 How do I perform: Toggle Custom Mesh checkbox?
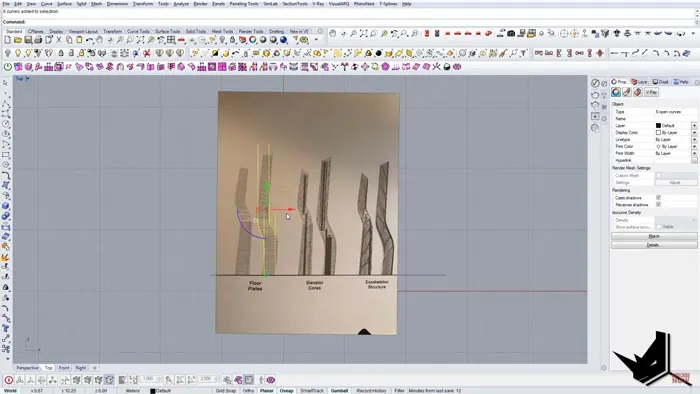pos(658,175)
